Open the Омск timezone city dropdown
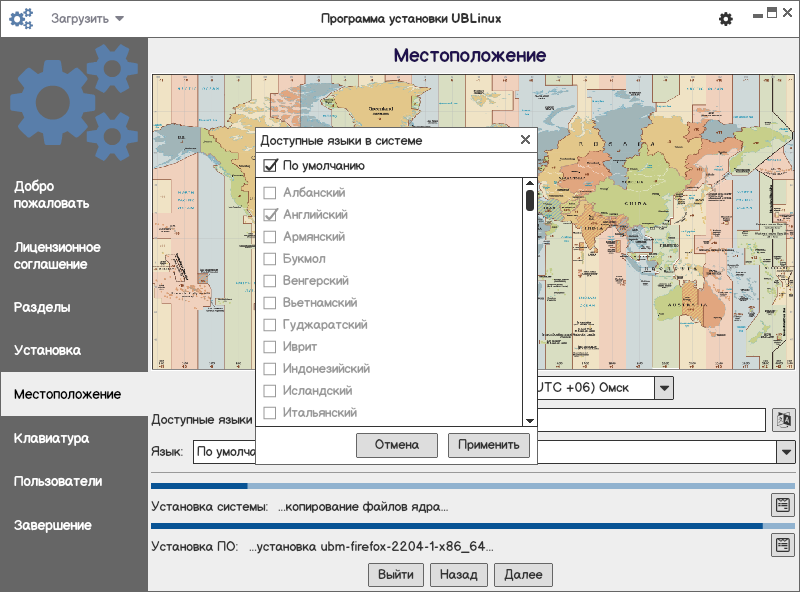Screen dimensions: 800x592 pos(665,387)
